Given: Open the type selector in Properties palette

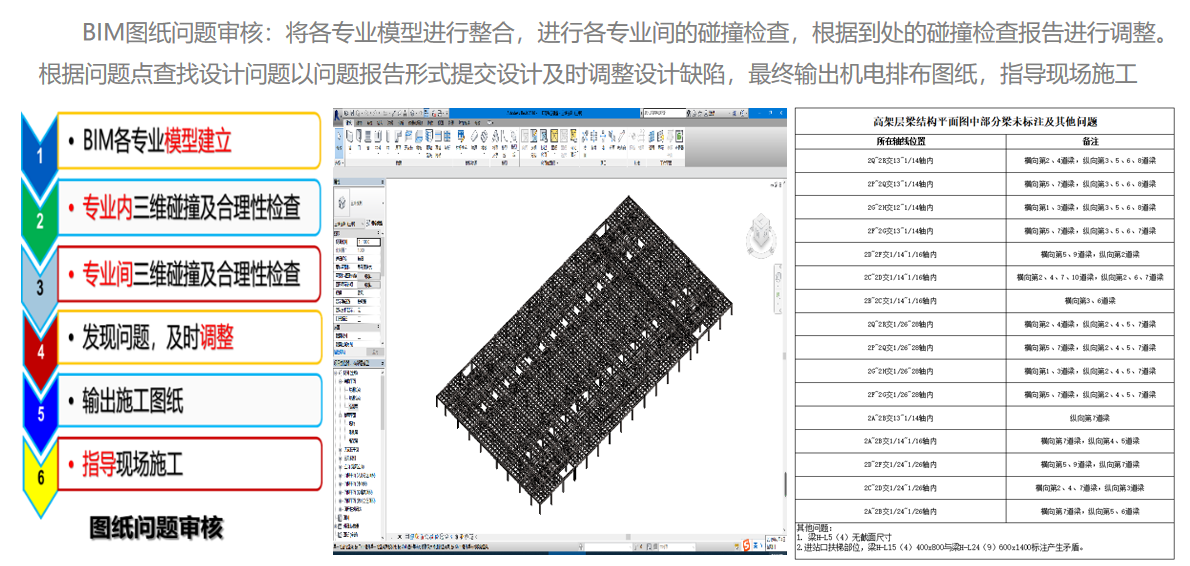Looking at the screenshot, I should 358,203.
